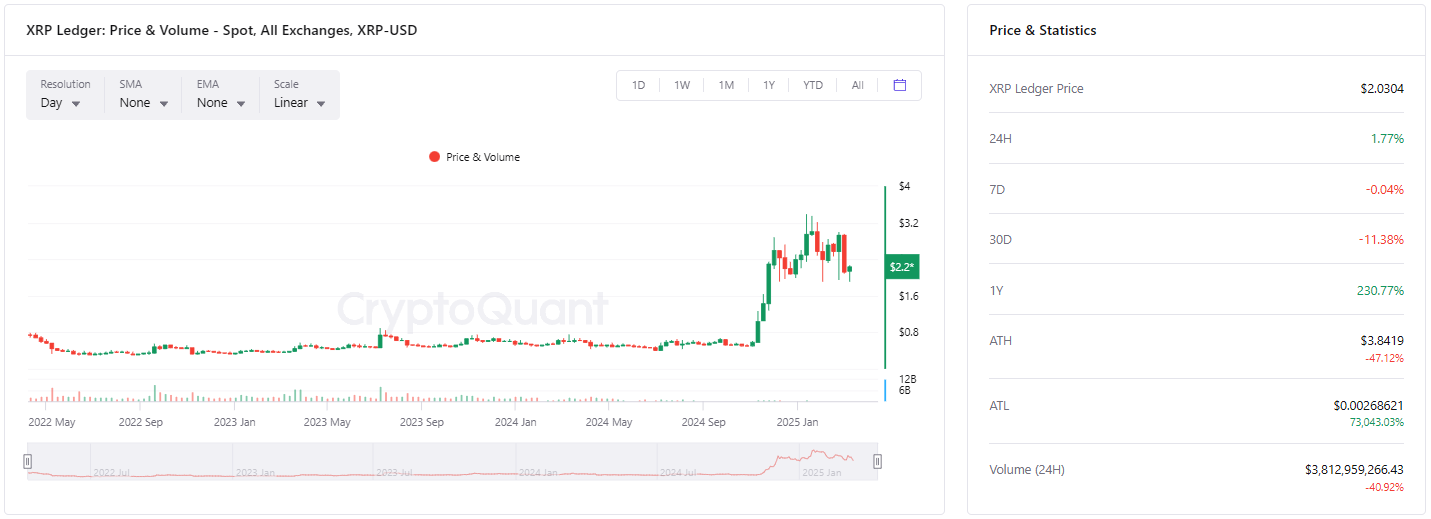Image resolution: width=1431 pixels, height=519 pixels.
Task: Click the 30D change value -11.38%
Action: (1382, 240)
